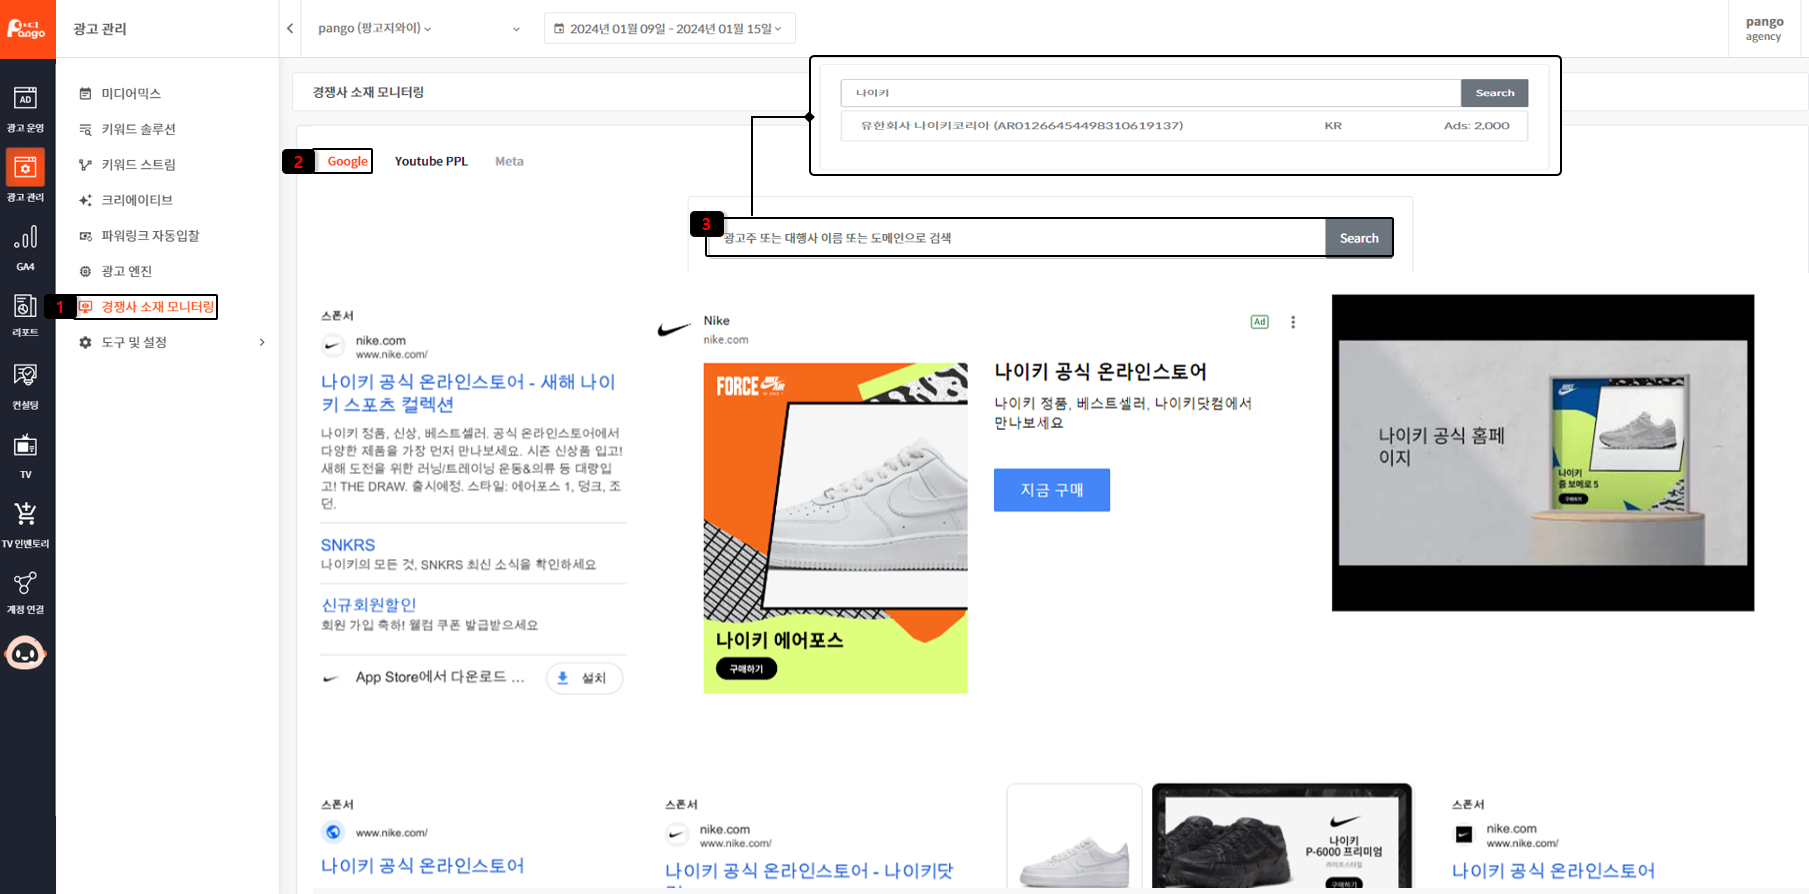
Task: Switch to the Youtube PPL tab
Action: pyautogui.click(x=431, y=161)
